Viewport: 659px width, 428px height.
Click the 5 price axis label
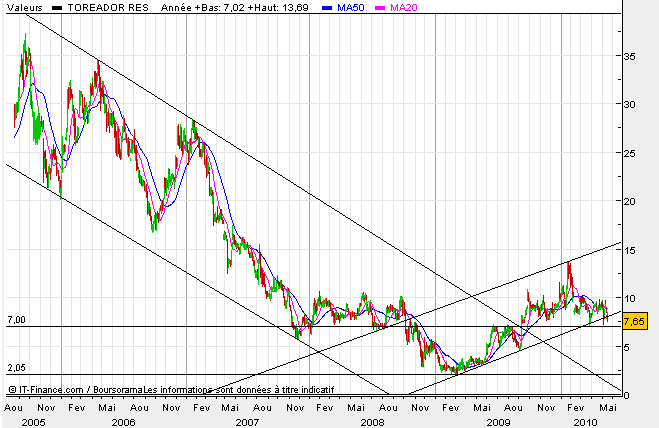click(x=627, y=347)
